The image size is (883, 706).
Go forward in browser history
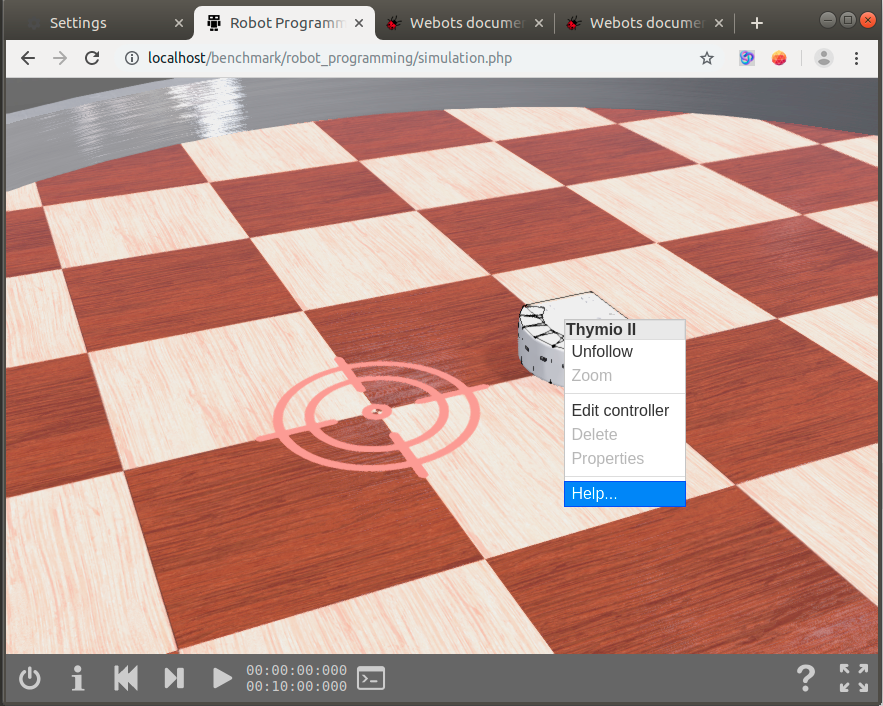tap(60, 58)
